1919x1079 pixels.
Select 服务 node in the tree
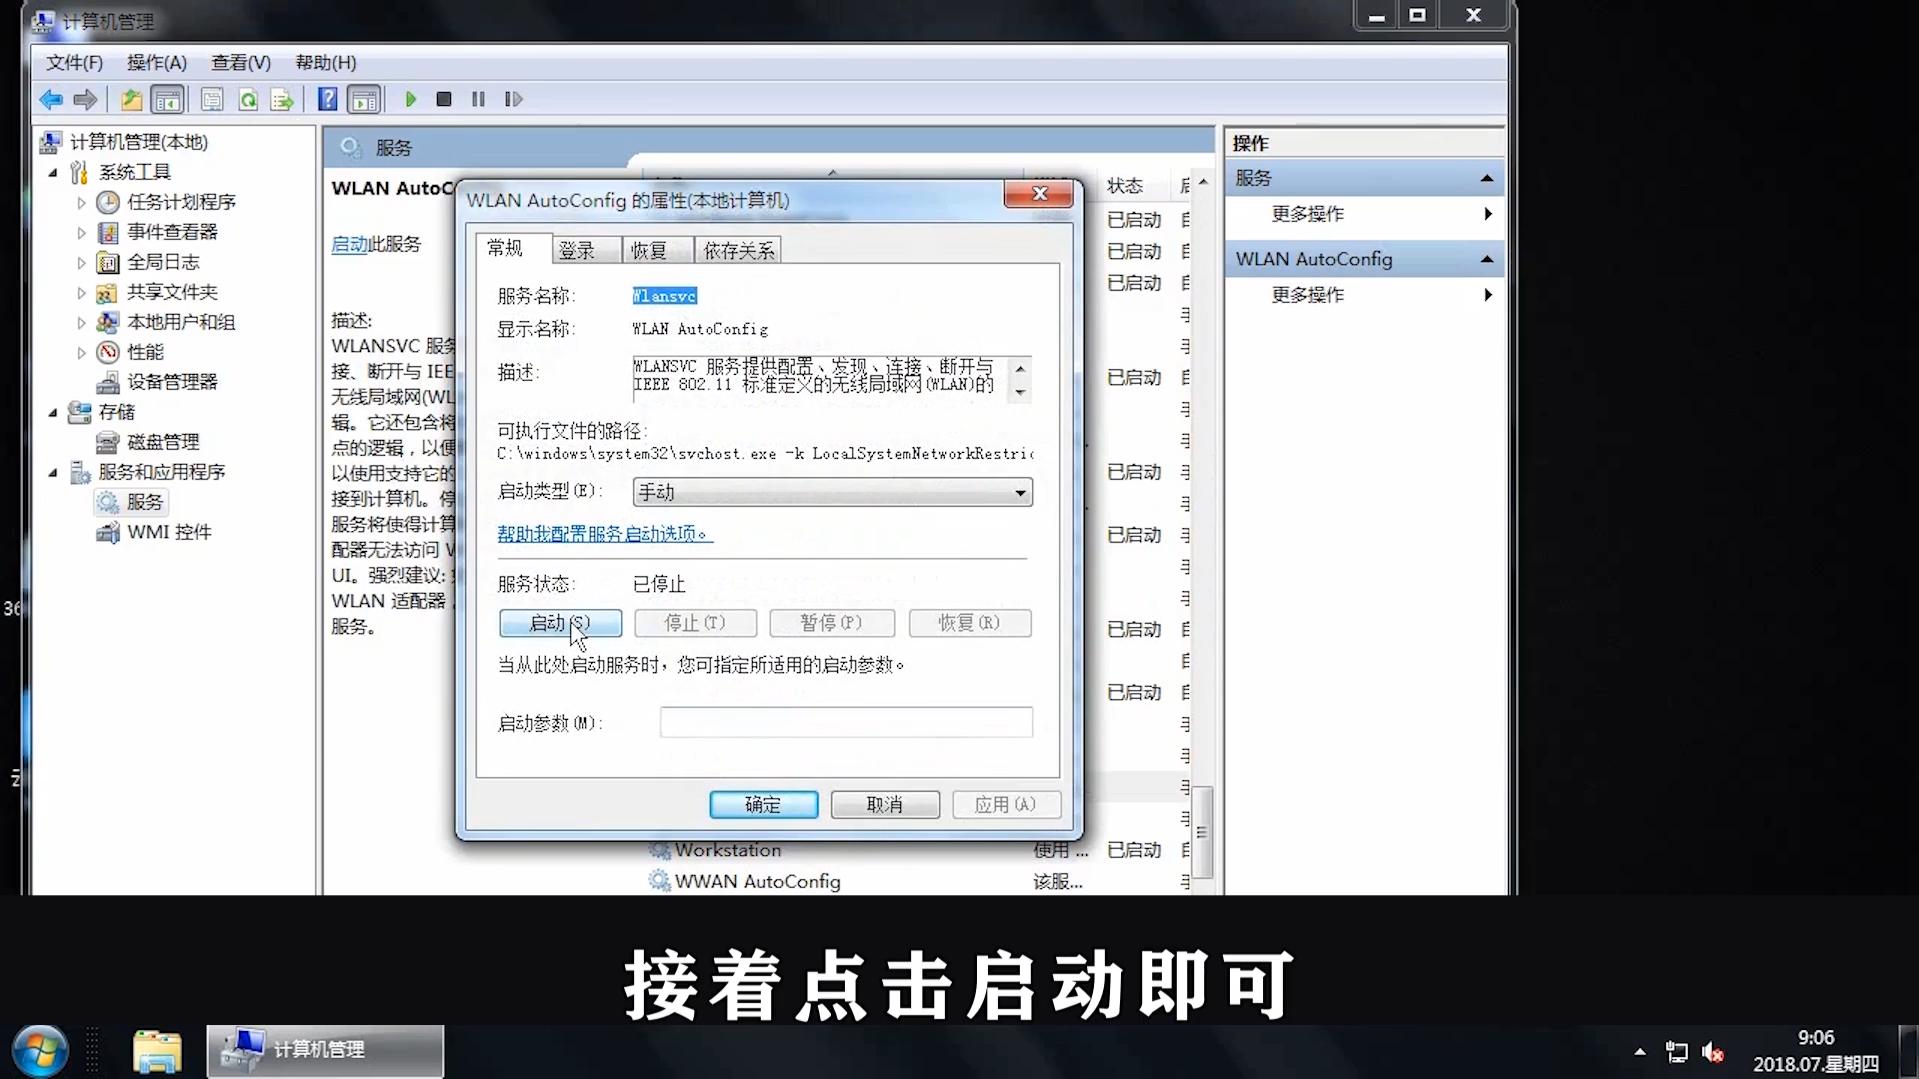144,502
